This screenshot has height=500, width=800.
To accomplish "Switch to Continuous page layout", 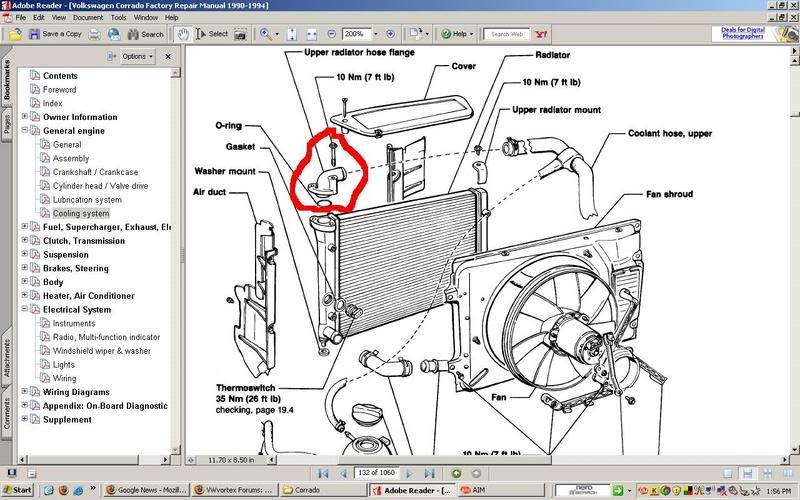I will coord(747,473).
